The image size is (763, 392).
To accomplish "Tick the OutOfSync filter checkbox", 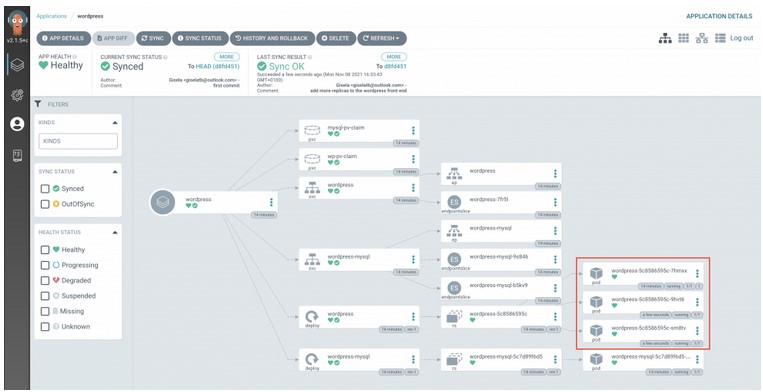I will point(45,204).
